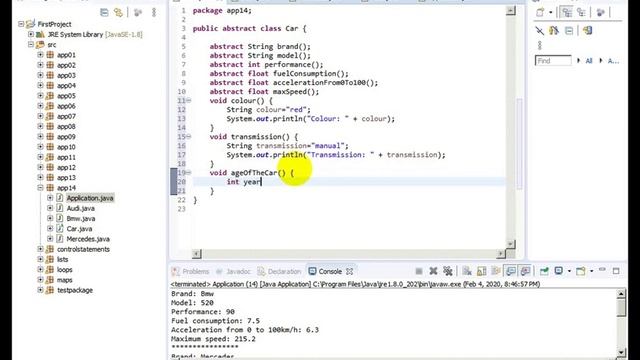The height and width of the screenshot is (360, 640).
Task: Remove all terminated launches double-X icon
Action: coord(448,271)
